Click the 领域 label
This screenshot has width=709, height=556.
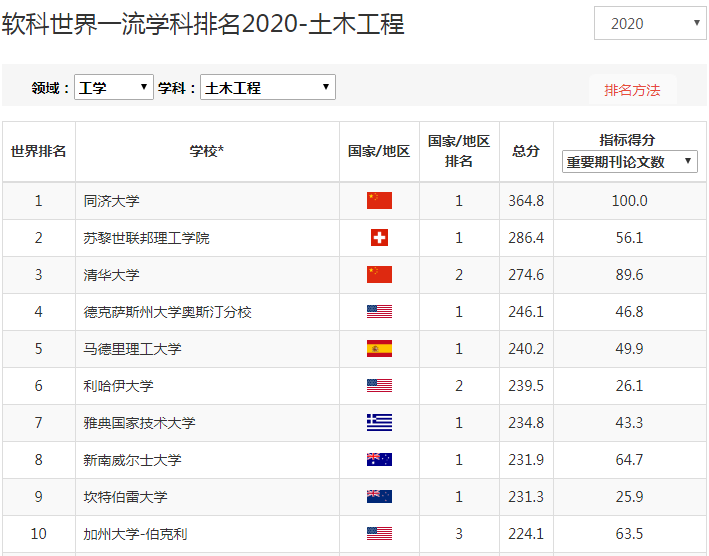50,88
